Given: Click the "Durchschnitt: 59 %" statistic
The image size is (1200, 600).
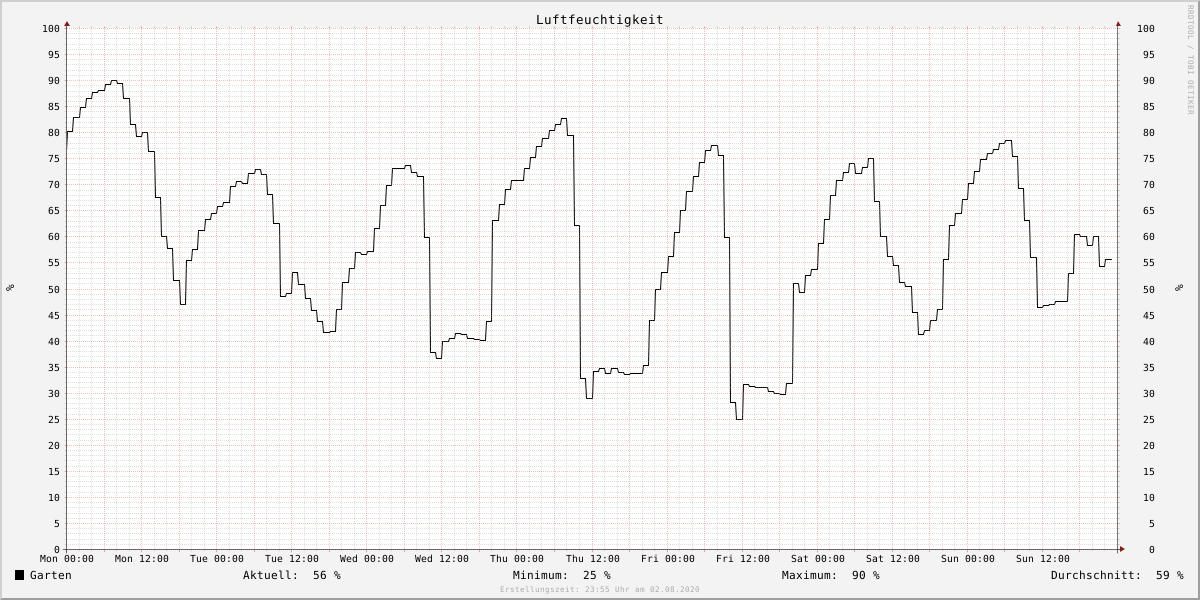Looking at the screenshot, I should 1117,575.
